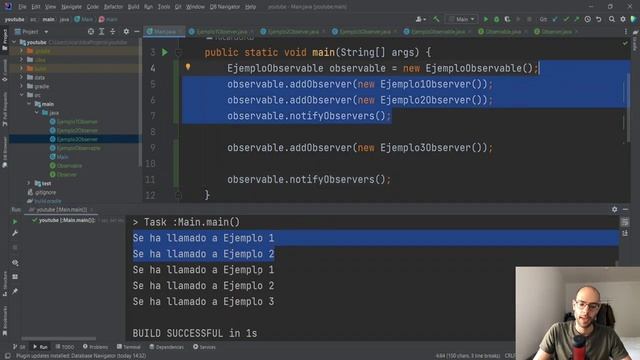Open Run panel settings gear

coord(614,209)
